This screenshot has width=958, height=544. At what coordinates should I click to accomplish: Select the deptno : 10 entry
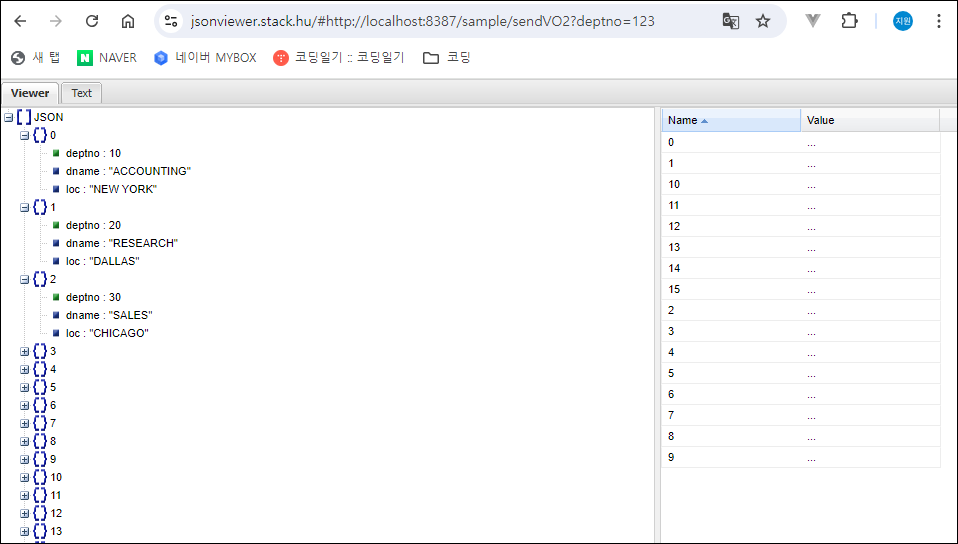93,153
